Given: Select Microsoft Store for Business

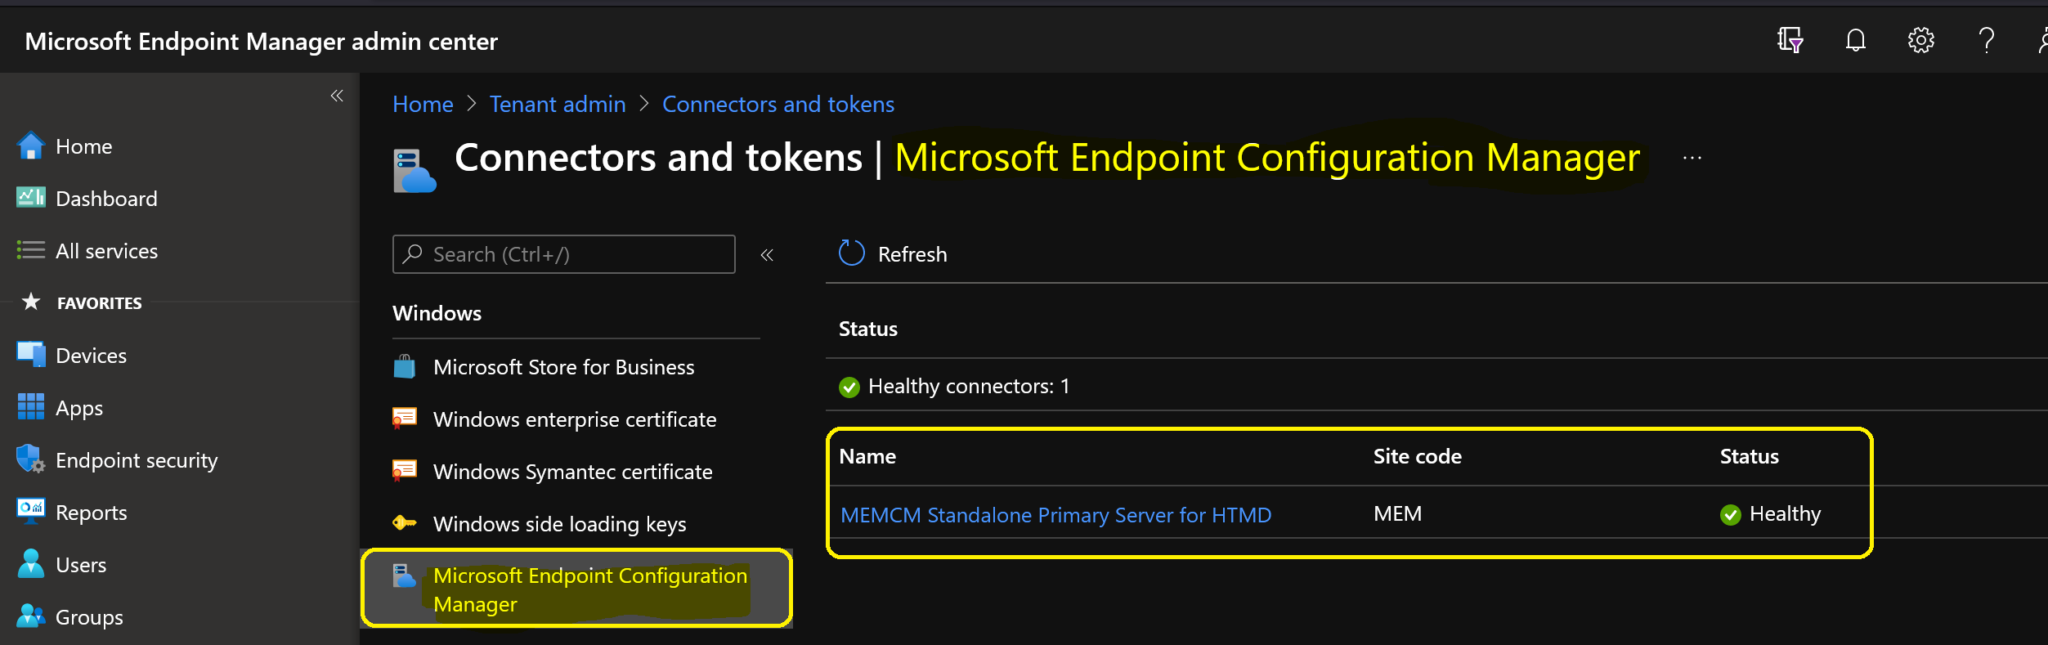Looking at the screenshot, I should pyautogui.click(x=564, y=367).
